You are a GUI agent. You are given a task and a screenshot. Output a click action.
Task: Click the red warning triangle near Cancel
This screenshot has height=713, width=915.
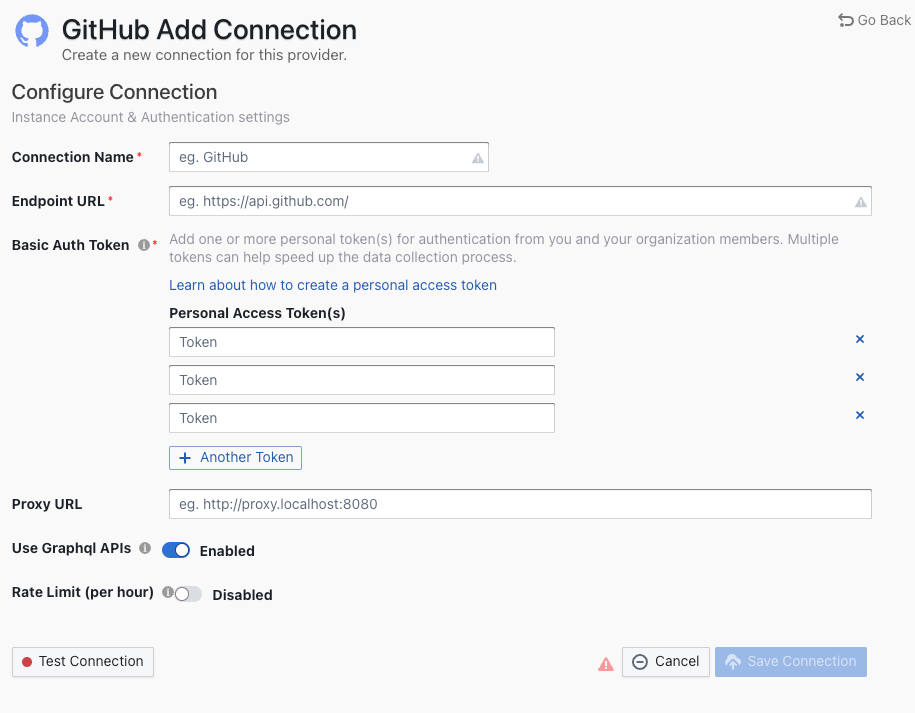[605, 663]
